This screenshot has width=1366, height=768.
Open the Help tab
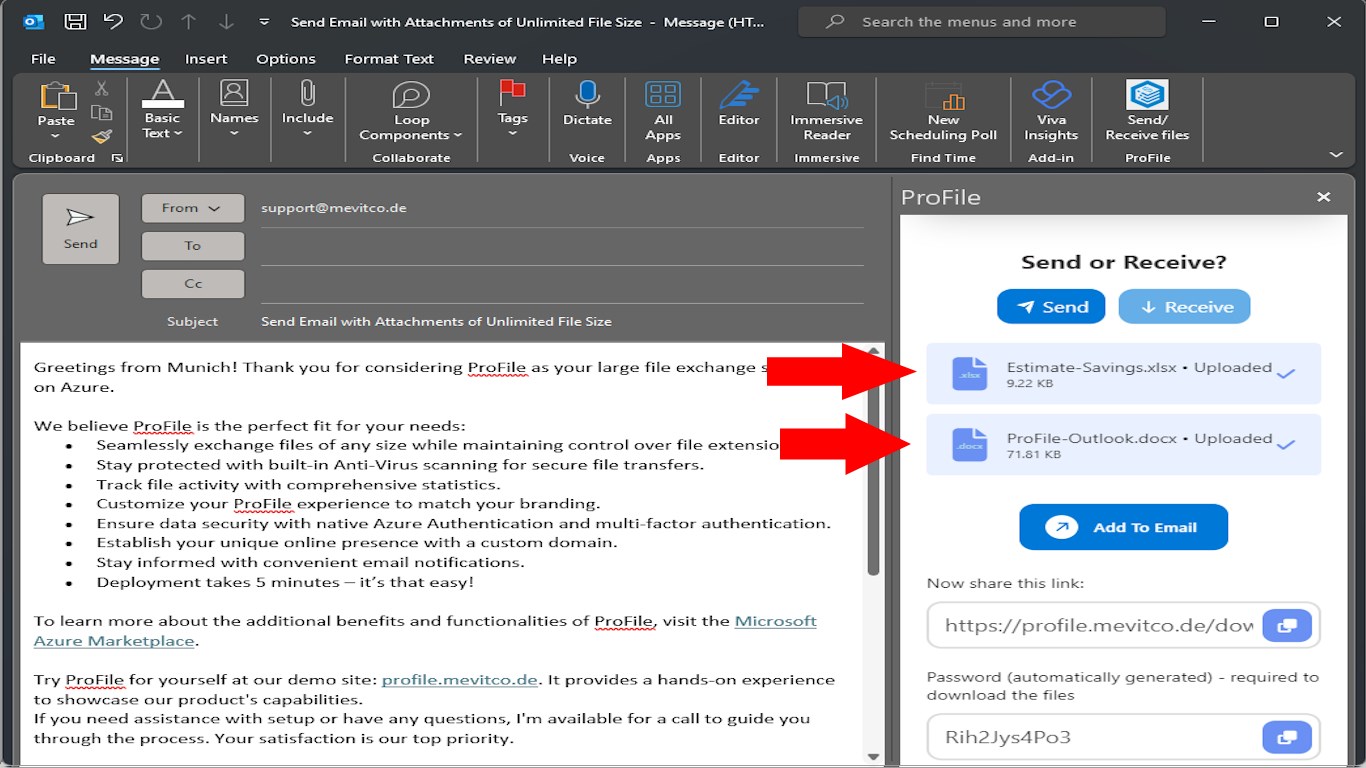point(560,59)
